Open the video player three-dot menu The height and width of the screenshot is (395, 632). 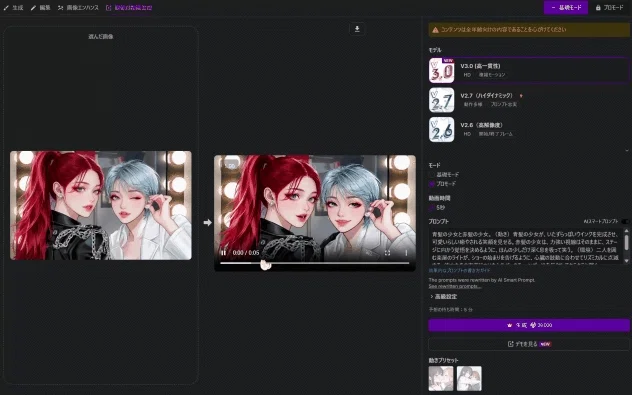pyautogui.click(x=406, y=253)
